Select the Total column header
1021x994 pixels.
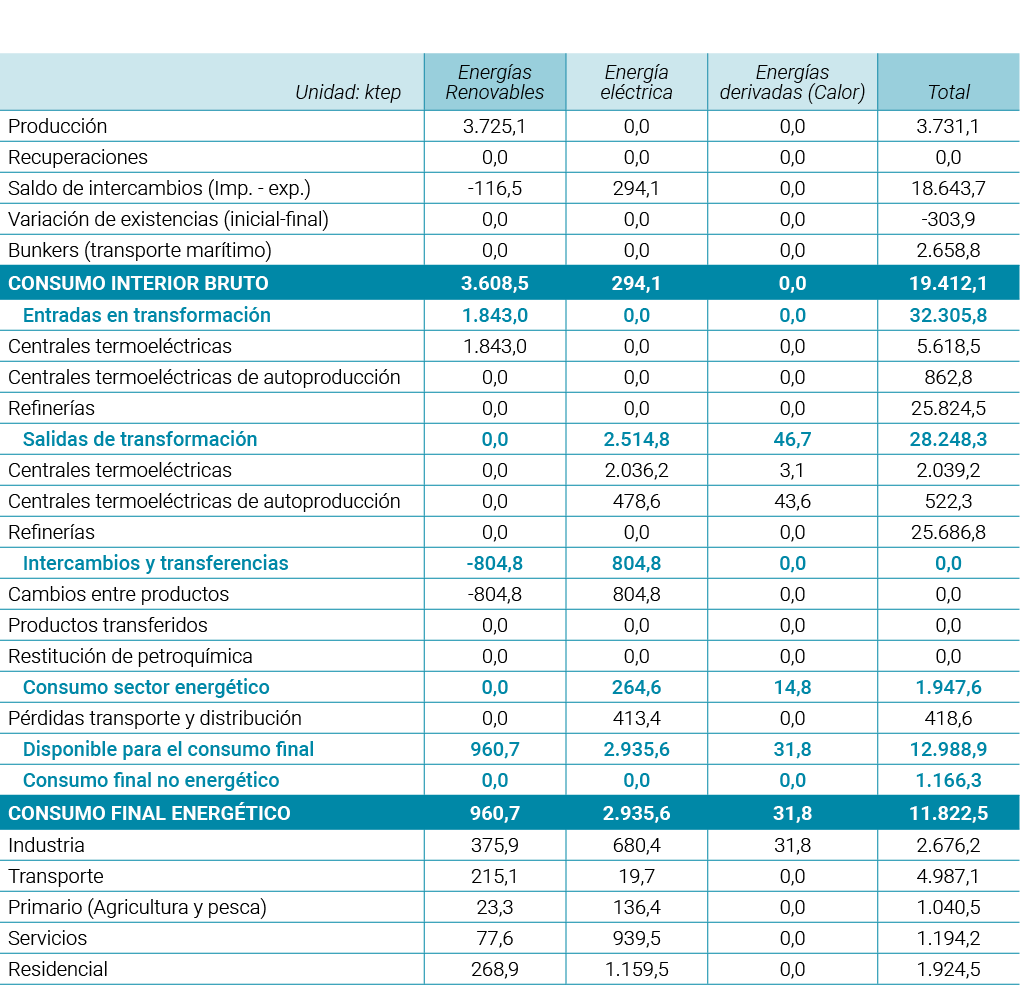[x=948, y=92]
